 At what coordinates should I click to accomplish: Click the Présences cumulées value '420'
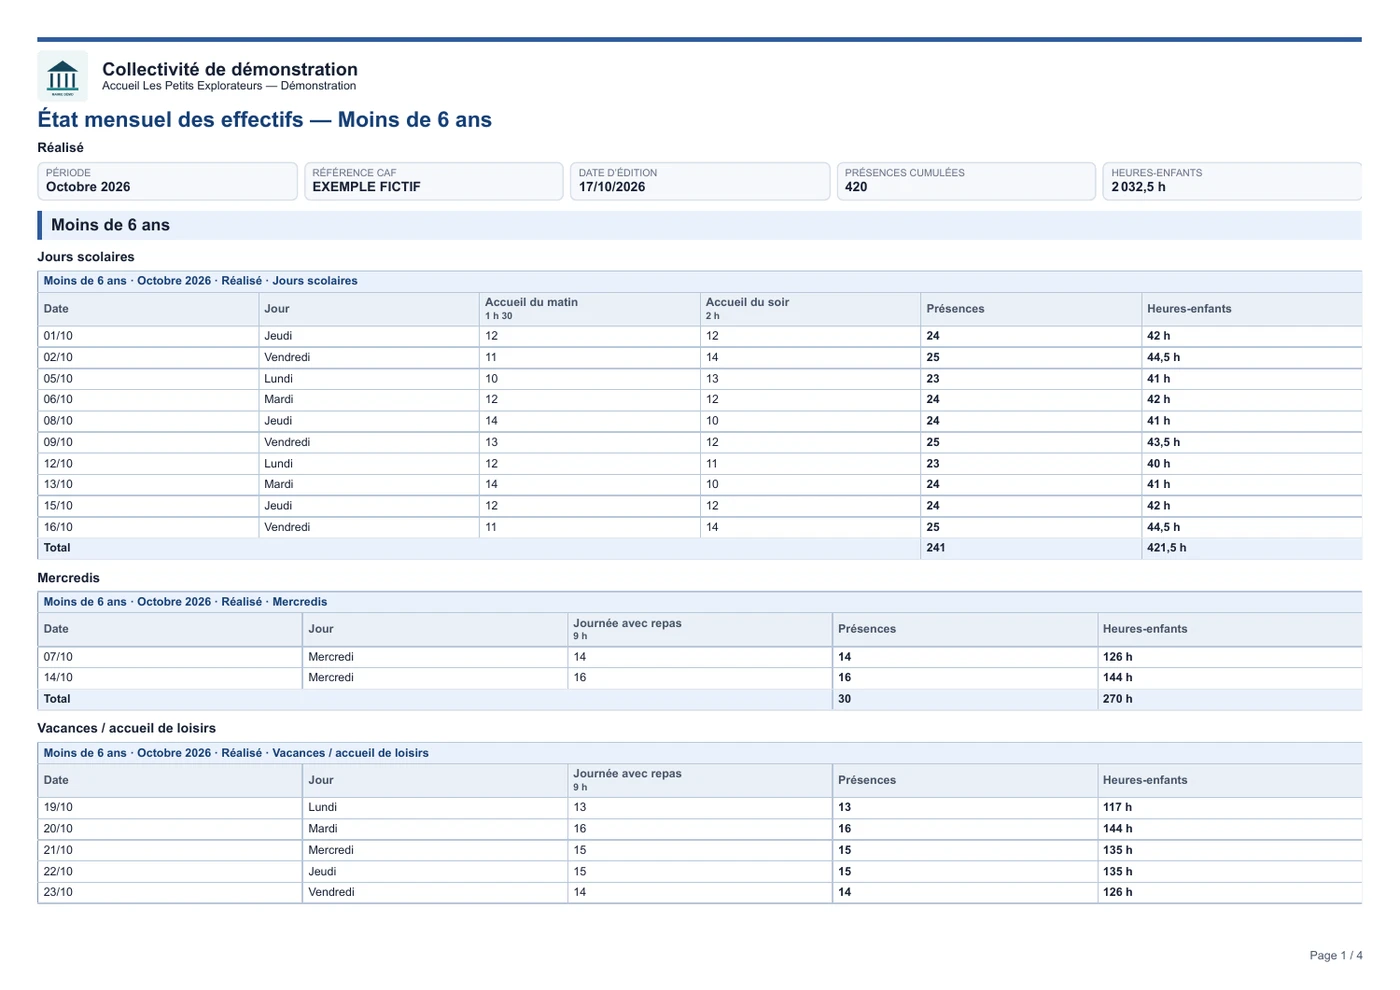tap(856, 187)
